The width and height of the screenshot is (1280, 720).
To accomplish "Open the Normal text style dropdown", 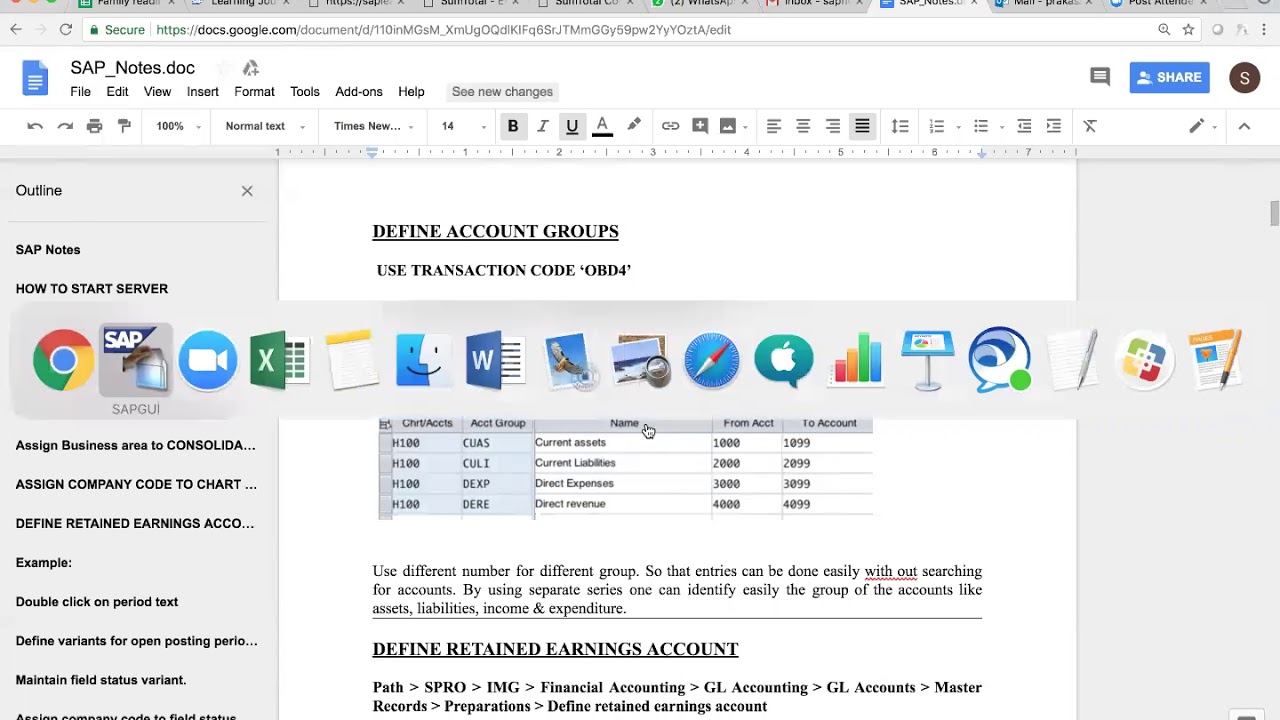I will coord(265,126).
